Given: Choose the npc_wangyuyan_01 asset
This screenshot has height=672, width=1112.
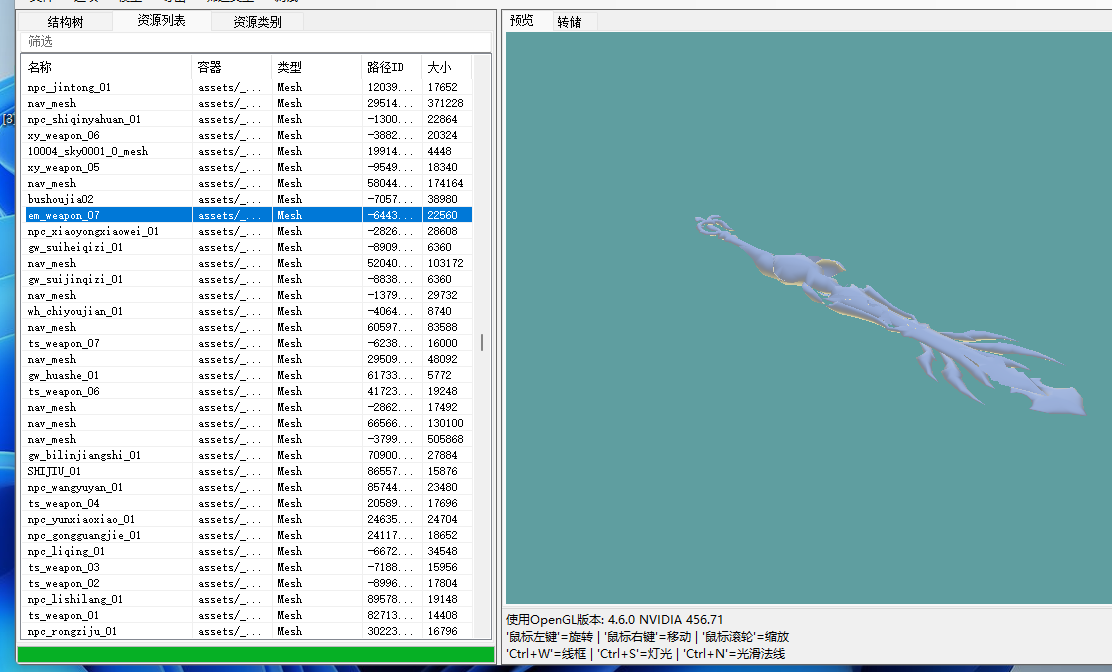Looking at the screenshot, I should pyautogui.click(x=249, y=487).
